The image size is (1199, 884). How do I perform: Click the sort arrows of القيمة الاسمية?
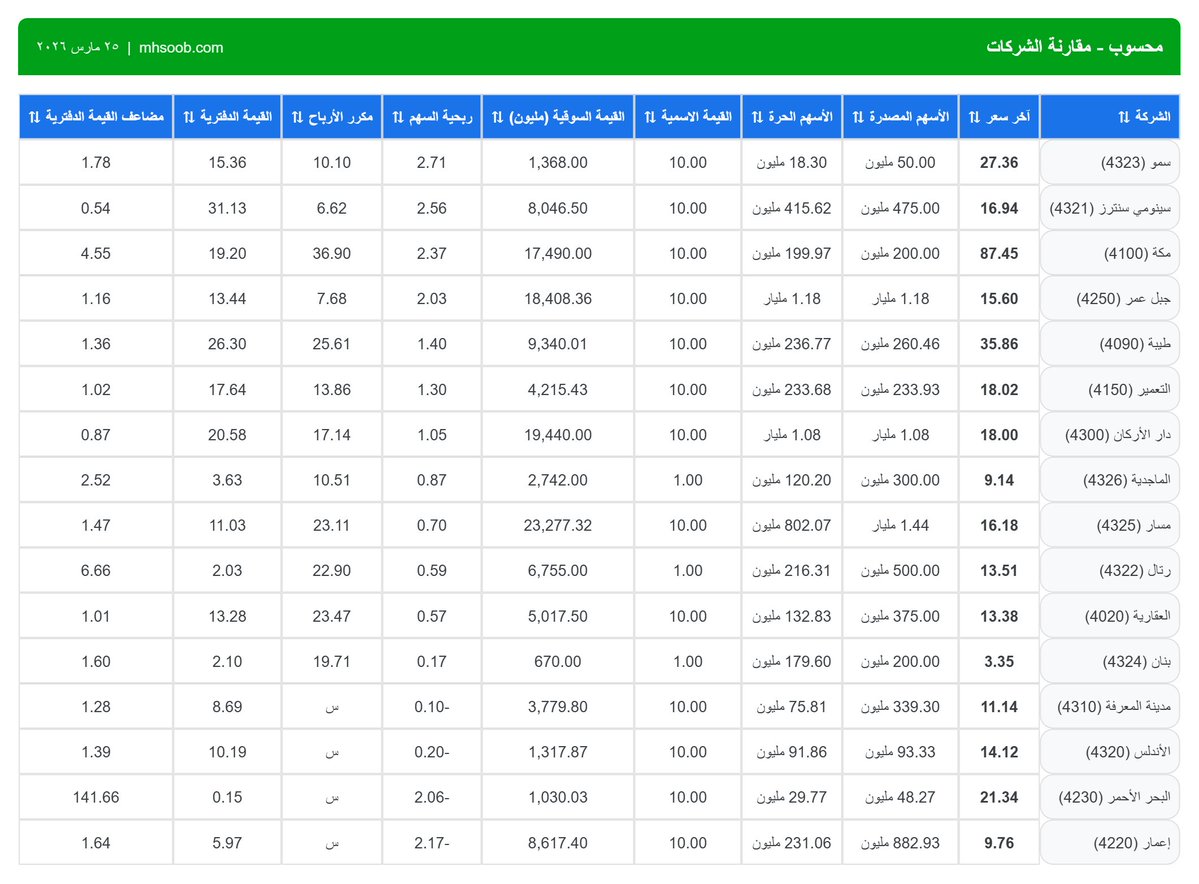click(x=650, y=117)
